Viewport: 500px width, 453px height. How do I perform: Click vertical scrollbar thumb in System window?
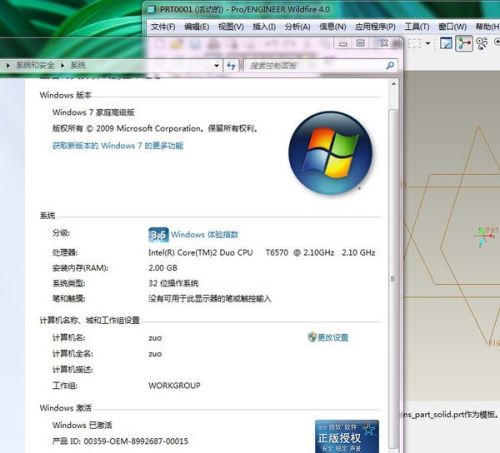tap(394, 278)
